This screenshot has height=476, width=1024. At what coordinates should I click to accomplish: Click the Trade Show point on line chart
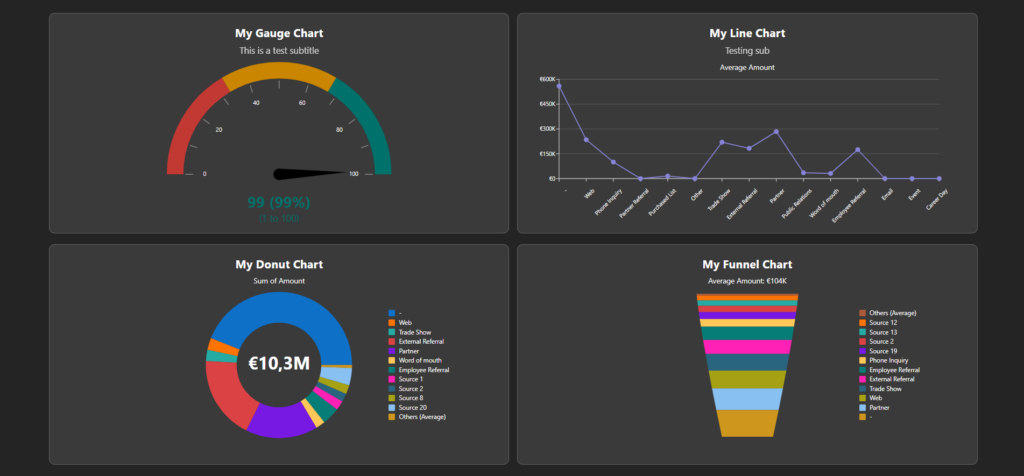tap(722, 142)
